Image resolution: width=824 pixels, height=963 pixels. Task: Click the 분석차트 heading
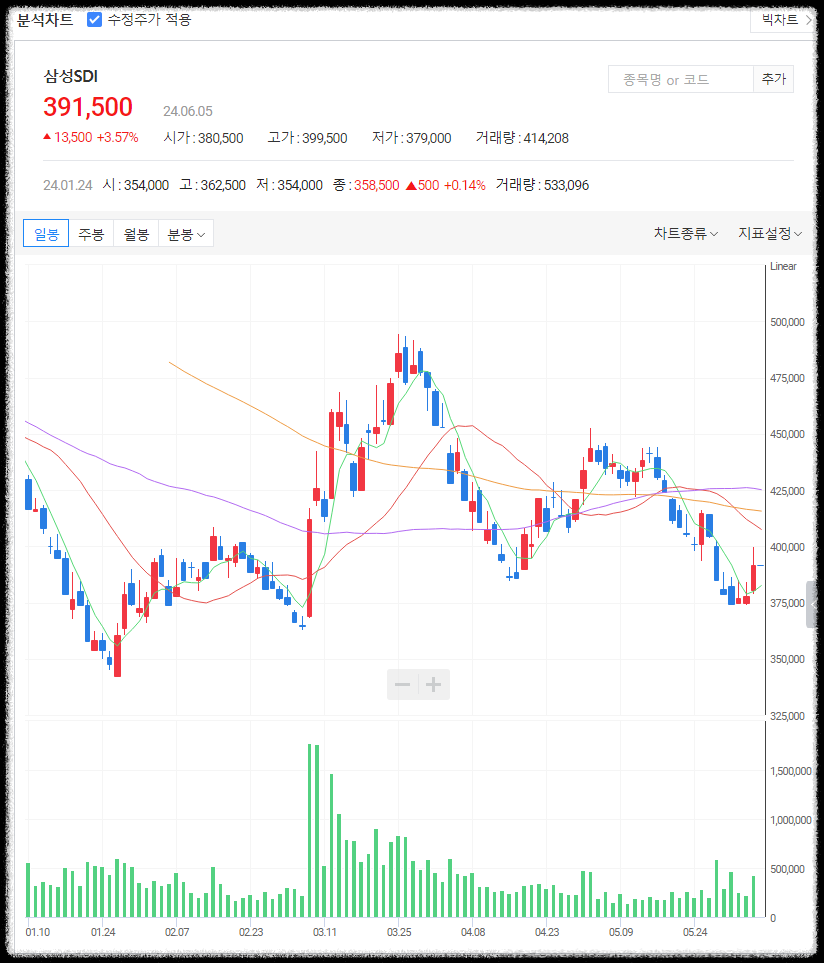point(45,20)
